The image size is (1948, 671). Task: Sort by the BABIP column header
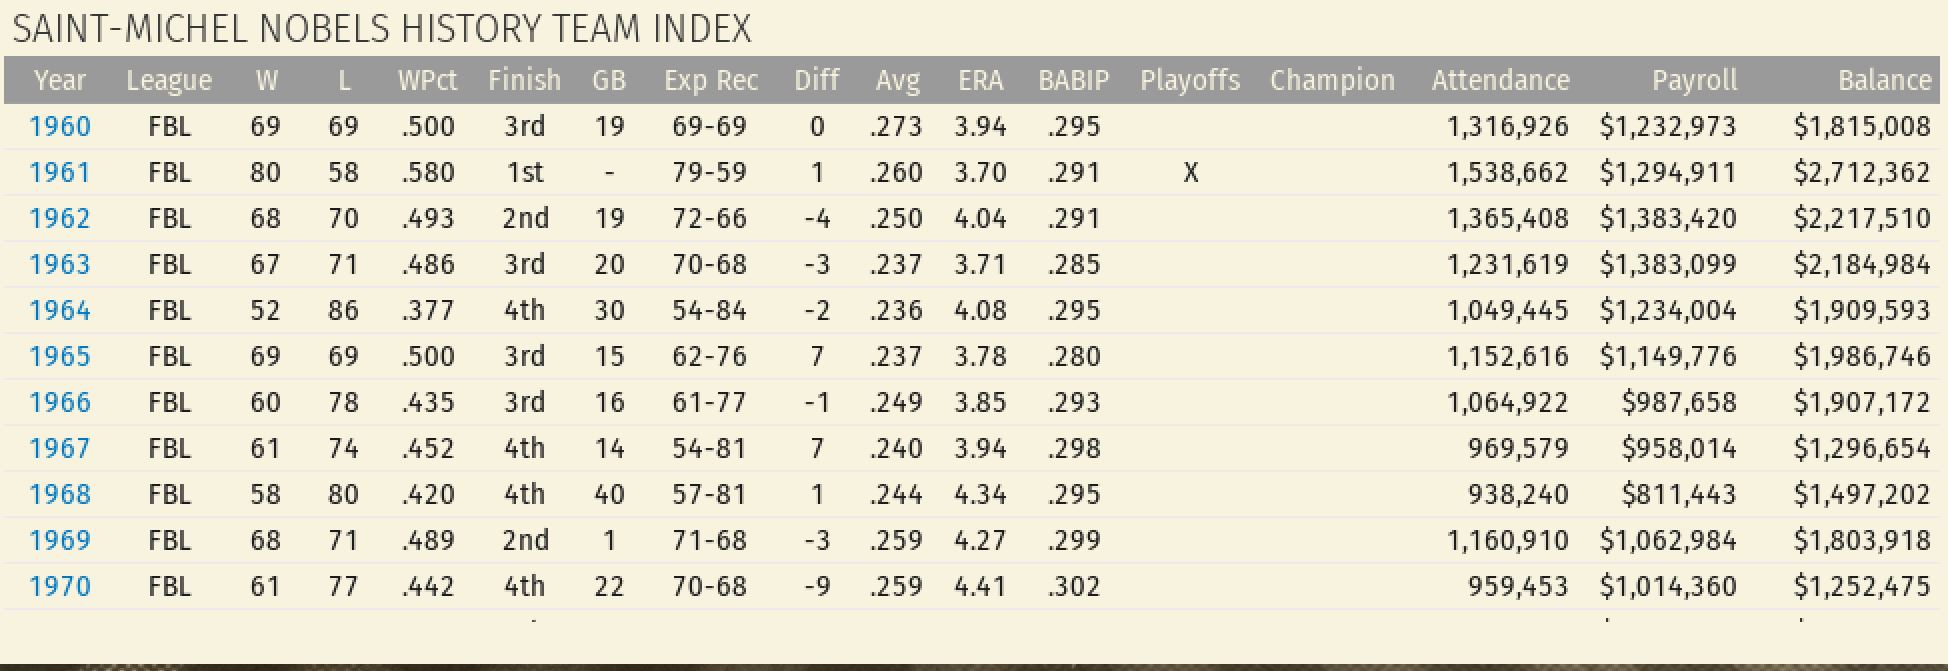click(x=1073, y=81)
